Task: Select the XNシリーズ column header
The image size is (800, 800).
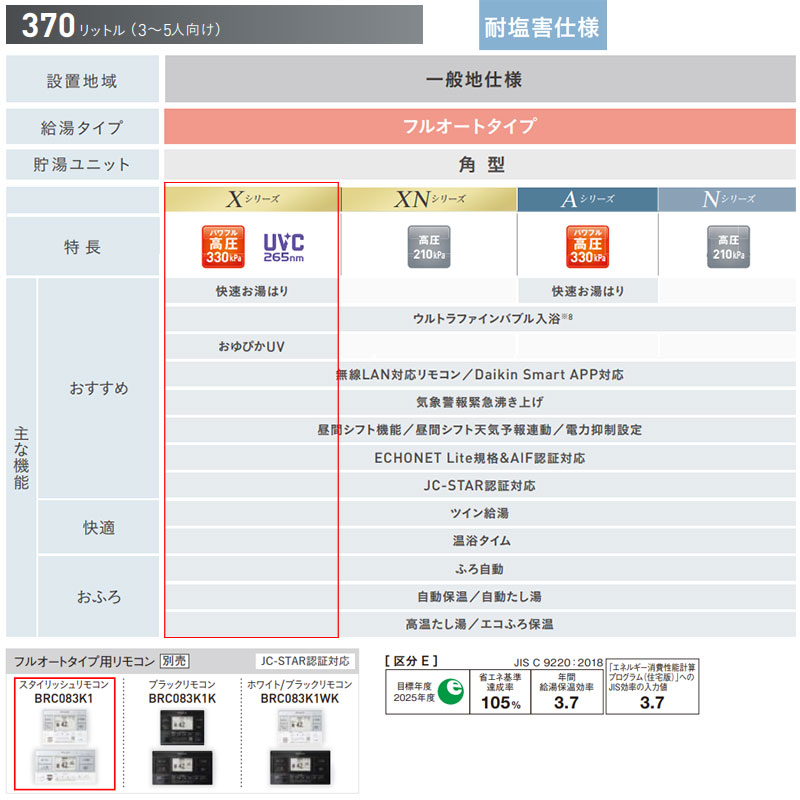Action: coord(429,199)
